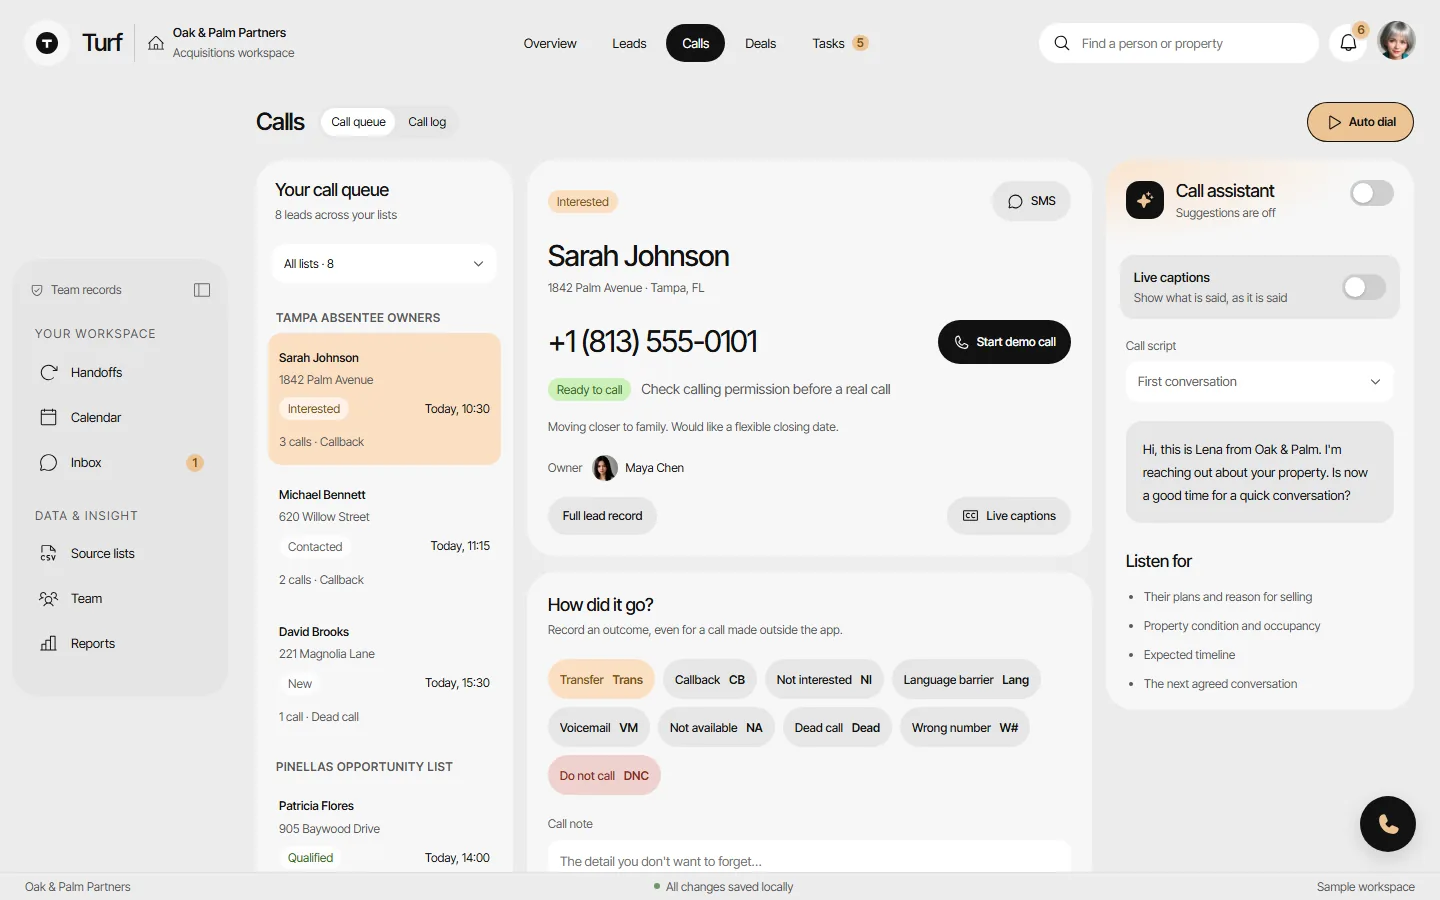Click the Turf logo icon

click(46, 43)
